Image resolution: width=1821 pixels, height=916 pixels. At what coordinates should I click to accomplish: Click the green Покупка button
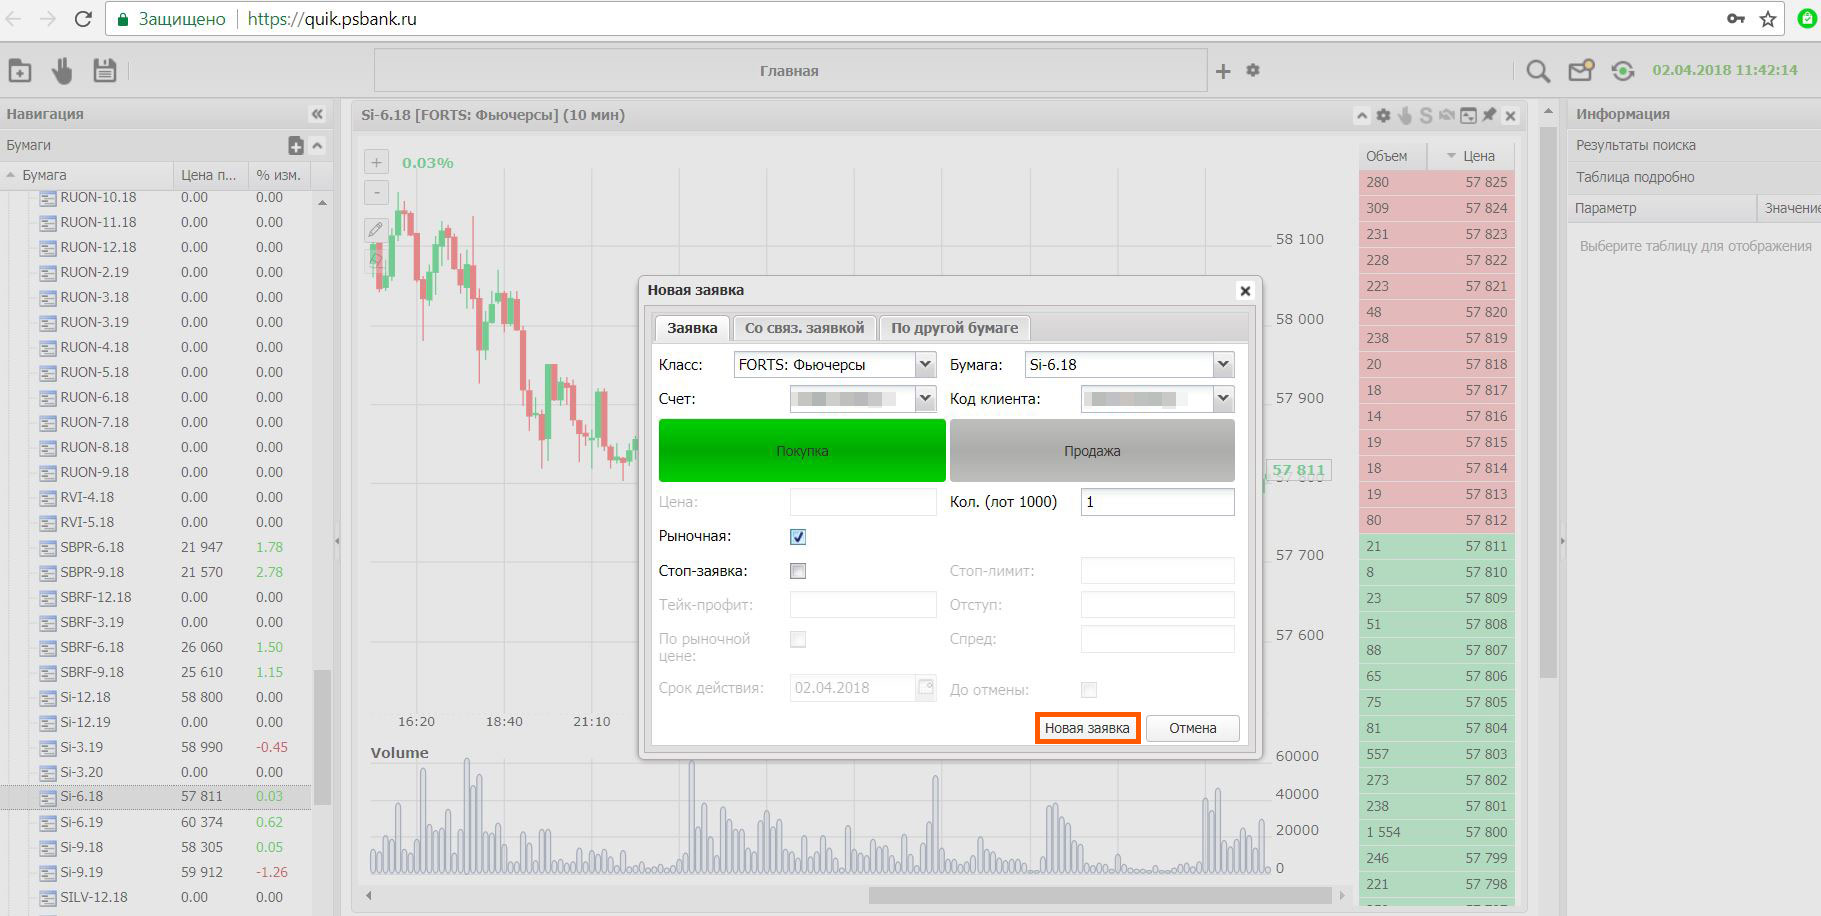coord(802,451)
